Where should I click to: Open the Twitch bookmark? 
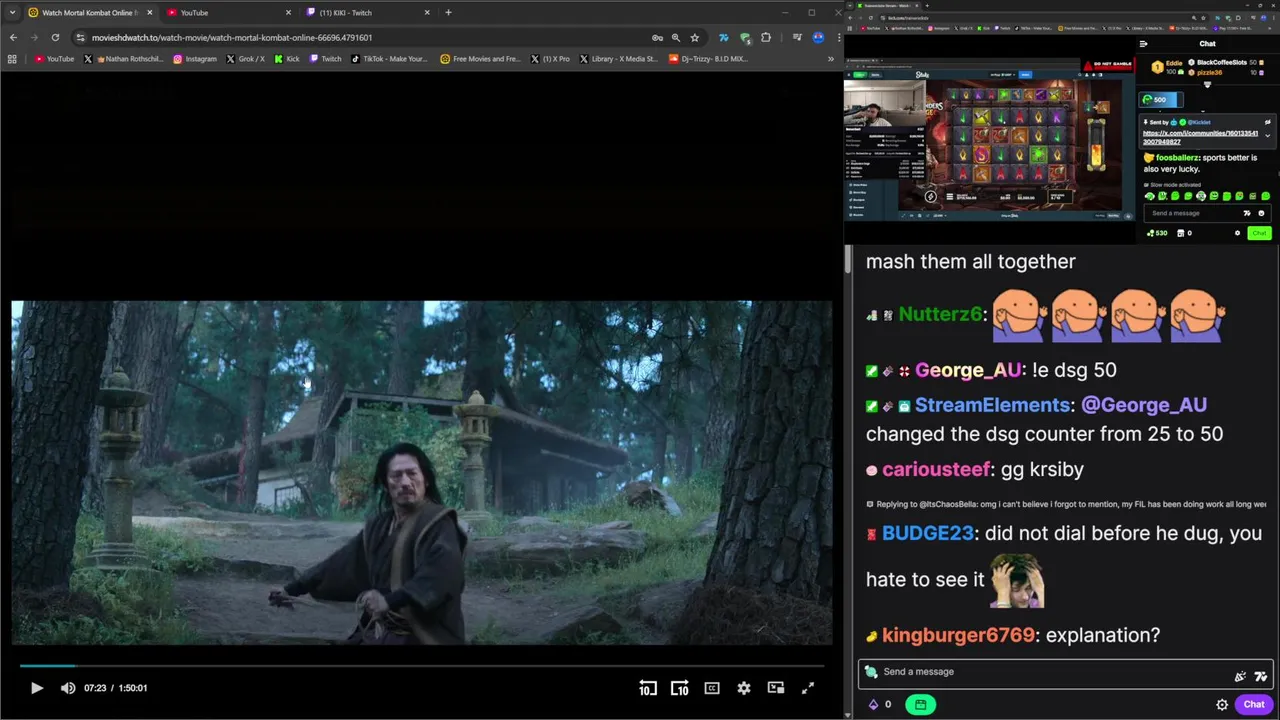[325, 59]
